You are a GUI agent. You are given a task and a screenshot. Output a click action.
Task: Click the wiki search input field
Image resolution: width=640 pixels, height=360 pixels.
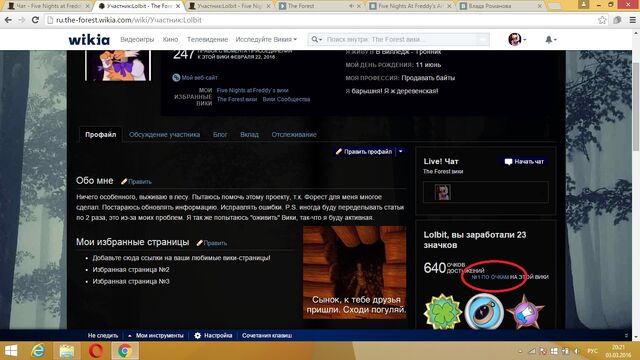point(400,40)
